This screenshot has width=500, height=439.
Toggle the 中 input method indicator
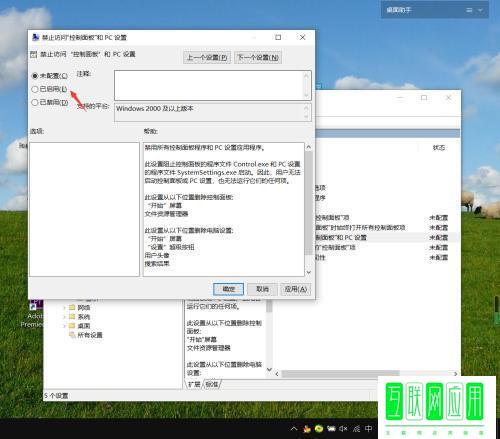(x=368, y=429)
